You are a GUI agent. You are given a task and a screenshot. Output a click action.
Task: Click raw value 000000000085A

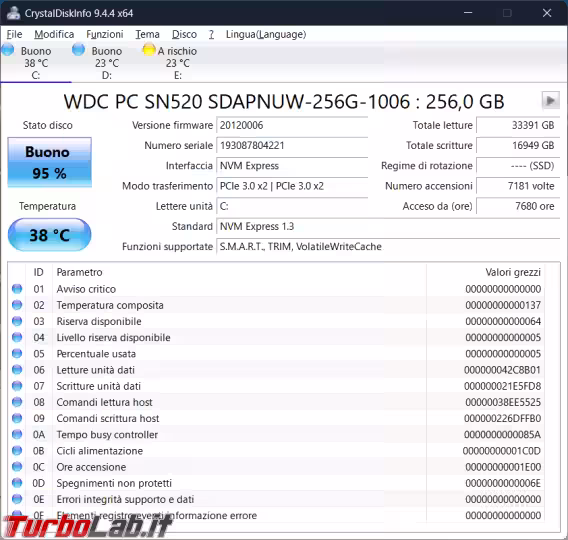[502, 435]
